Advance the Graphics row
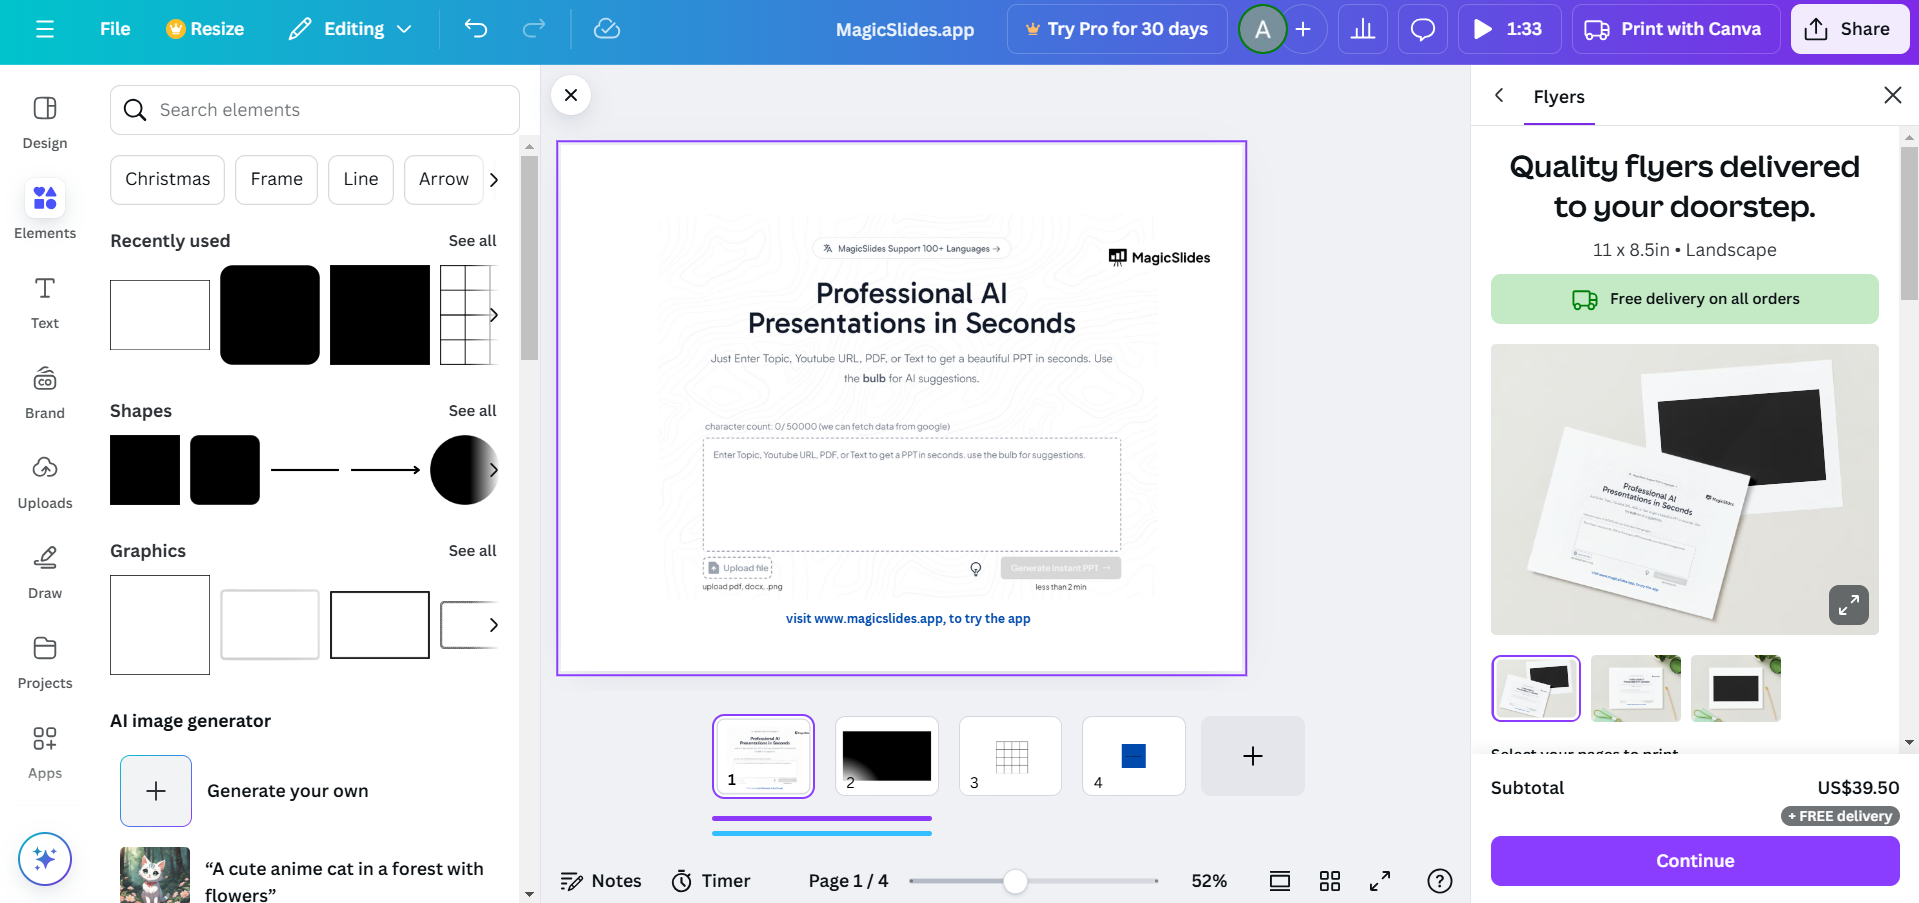1919x903 pixels. (x=494, y=625)
